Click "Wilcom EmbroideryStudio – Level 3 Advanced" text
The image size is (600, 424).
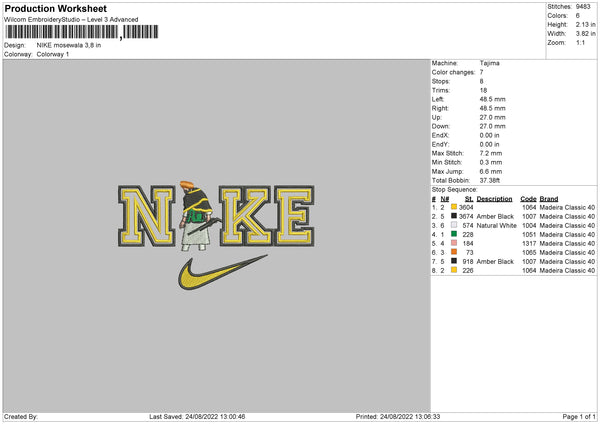pos(71,20)
